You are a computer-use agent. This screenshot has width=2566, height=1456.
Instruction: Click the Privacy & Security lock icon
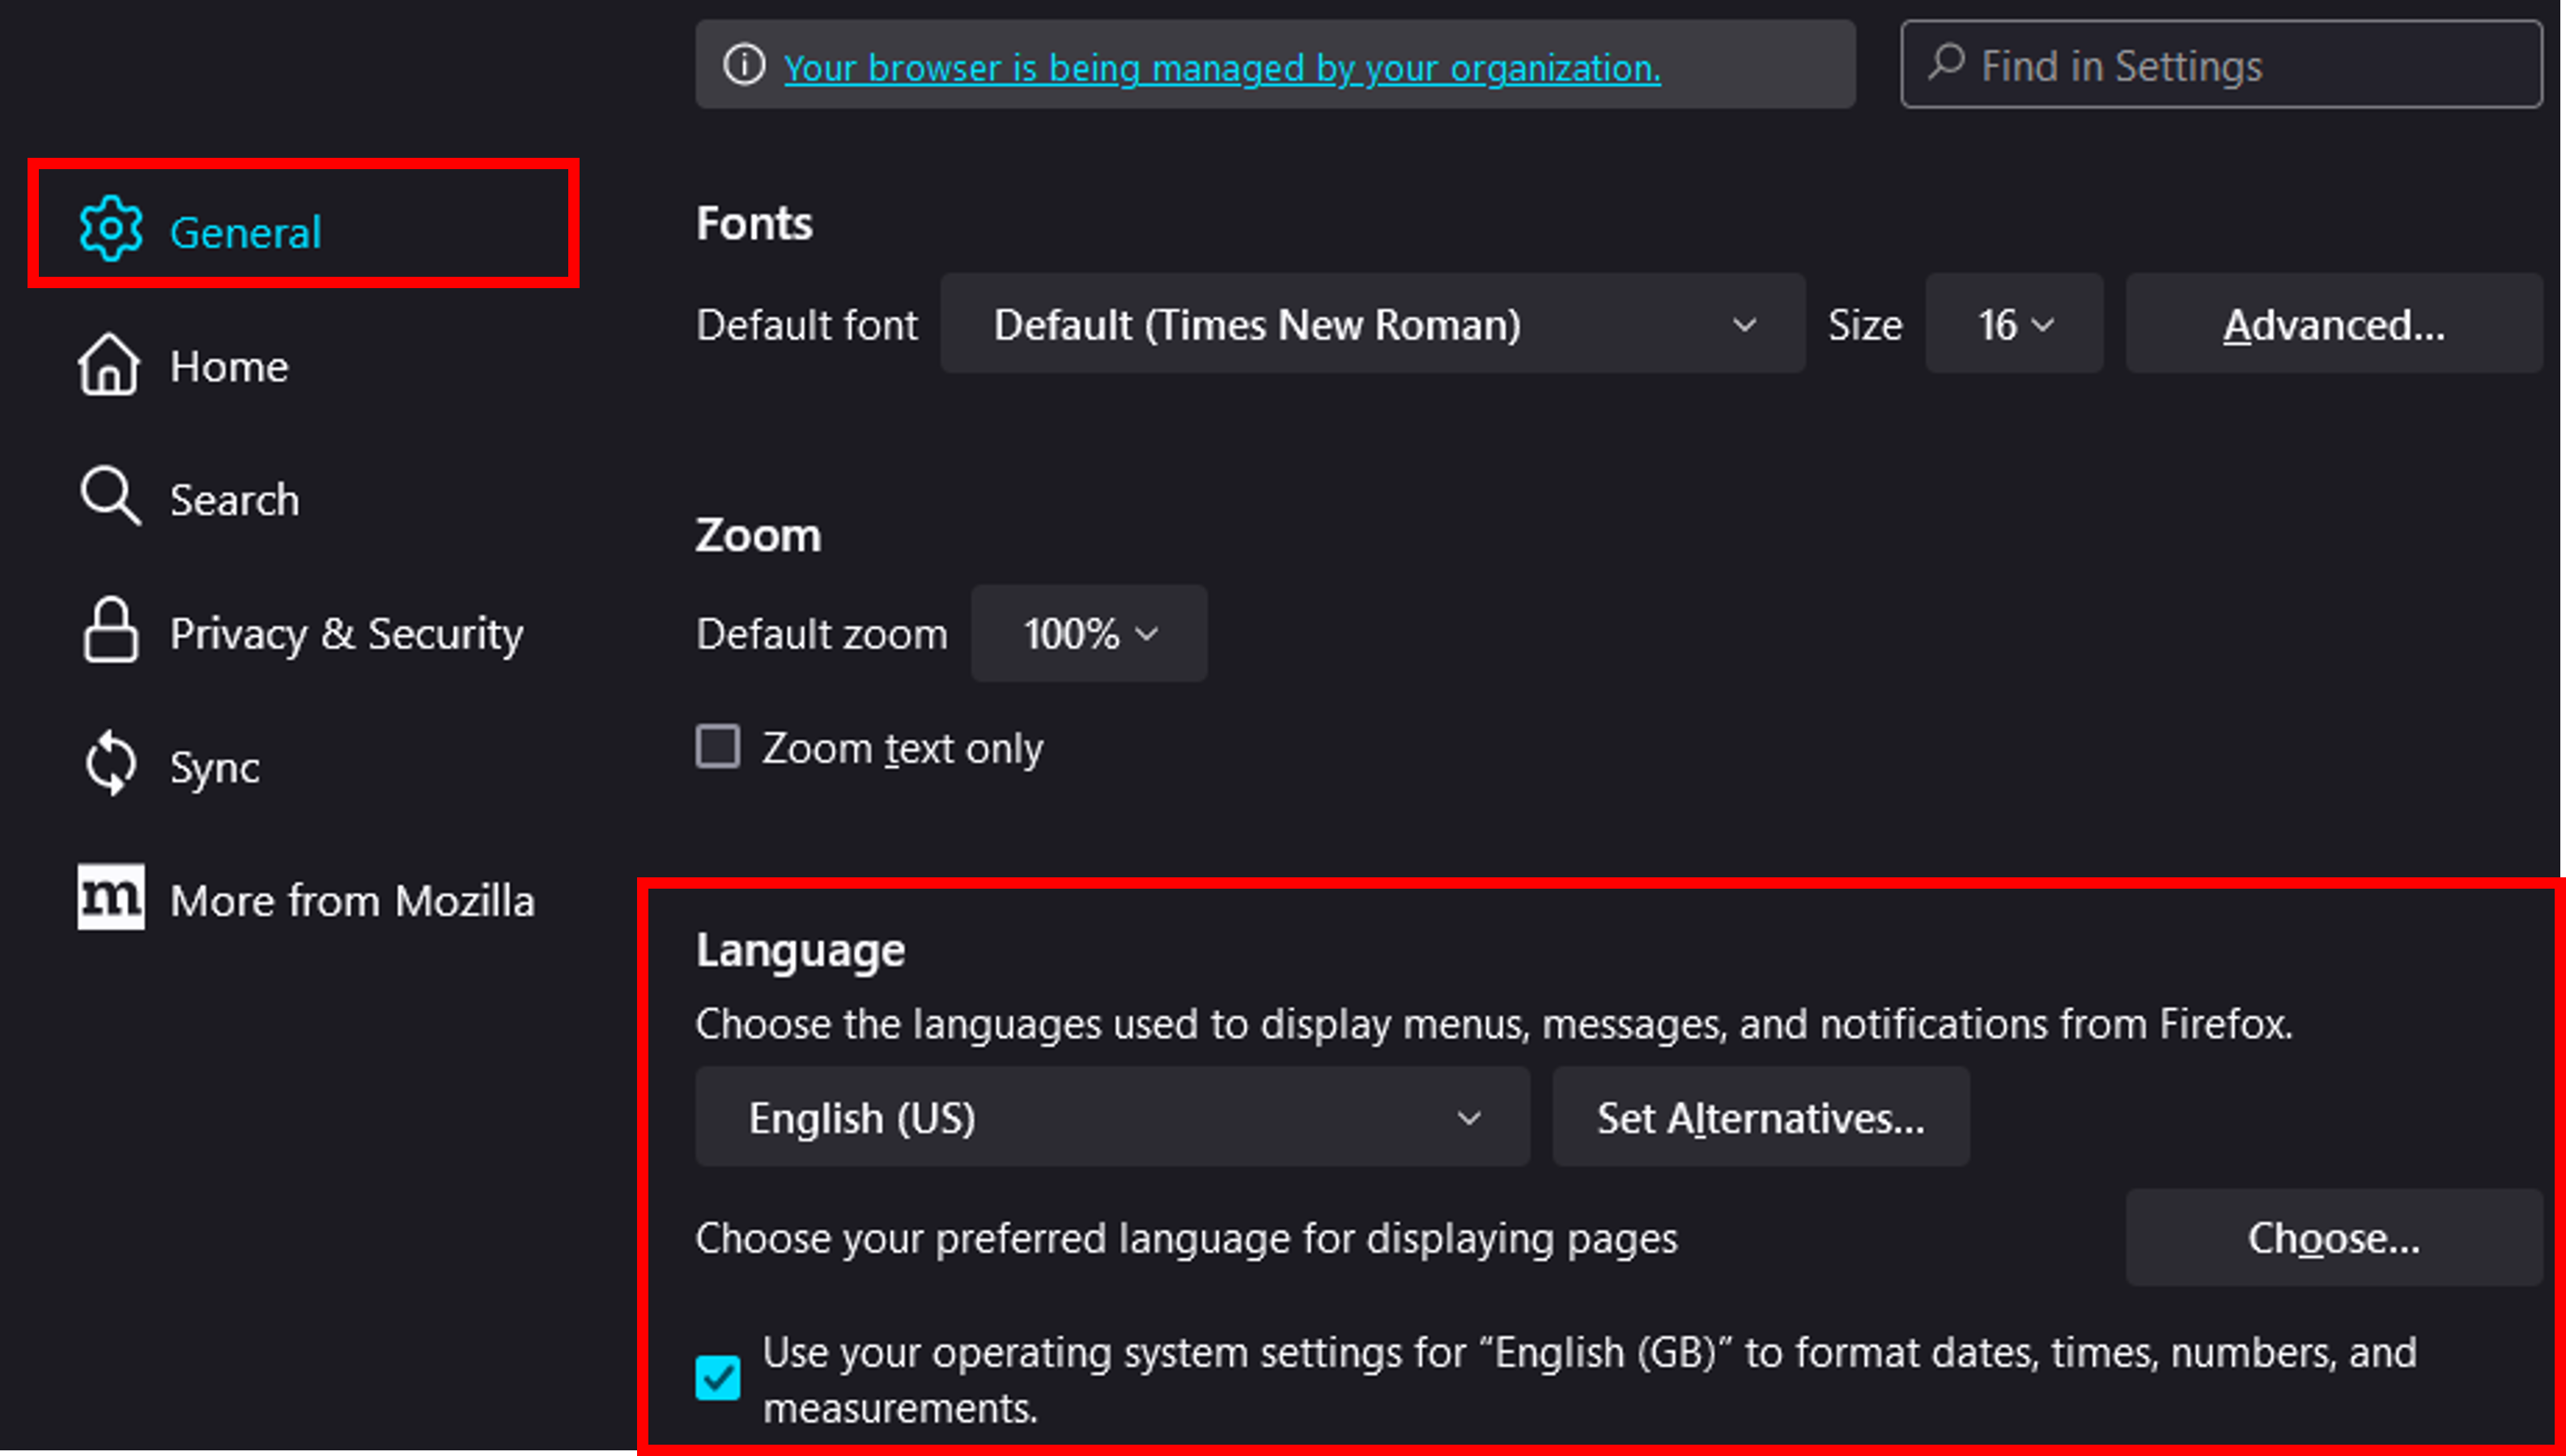(x=110, y=630)
